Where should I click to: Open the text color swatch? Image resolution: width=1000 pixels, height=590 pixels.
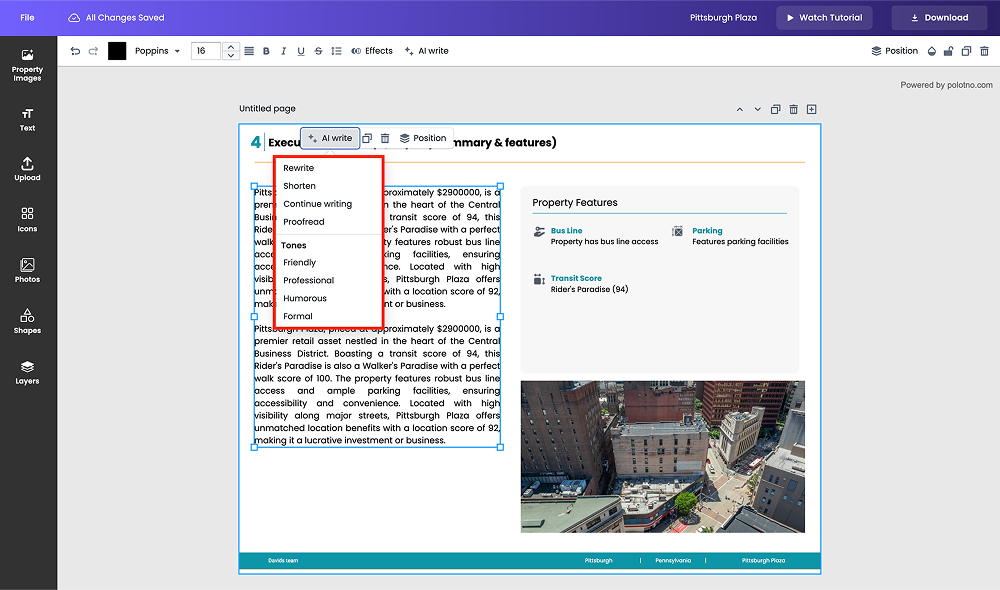click(117, 51)
